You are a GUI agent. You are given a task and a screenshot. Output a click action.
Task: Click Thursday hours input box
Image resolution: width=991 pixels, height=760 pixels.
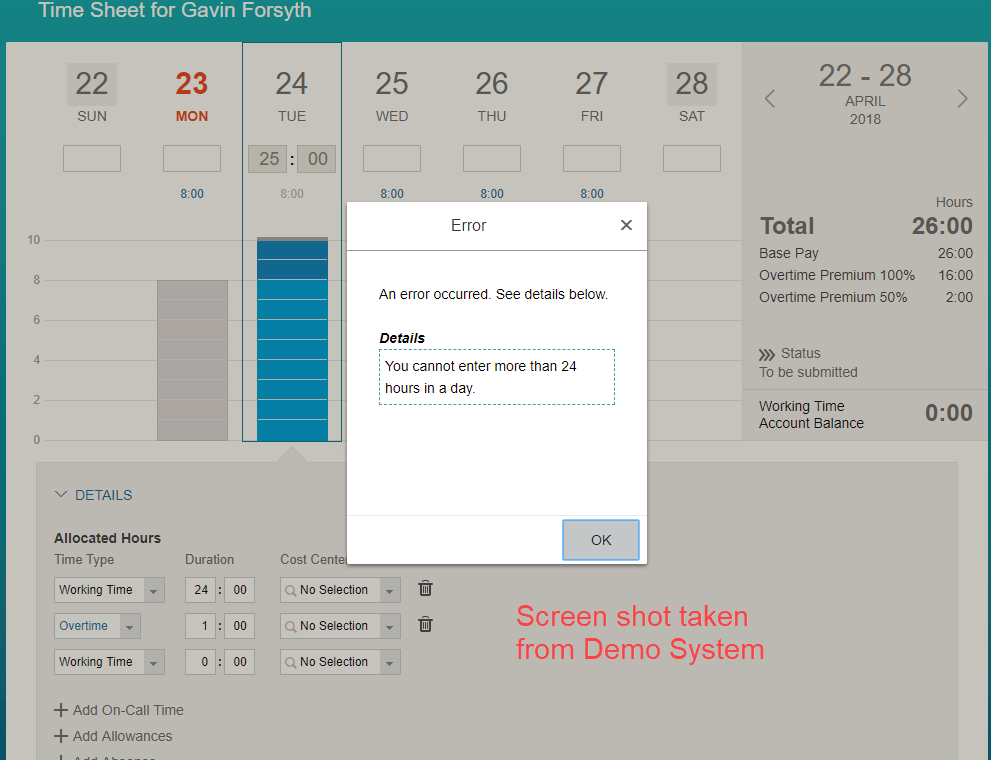coord(492,159)
